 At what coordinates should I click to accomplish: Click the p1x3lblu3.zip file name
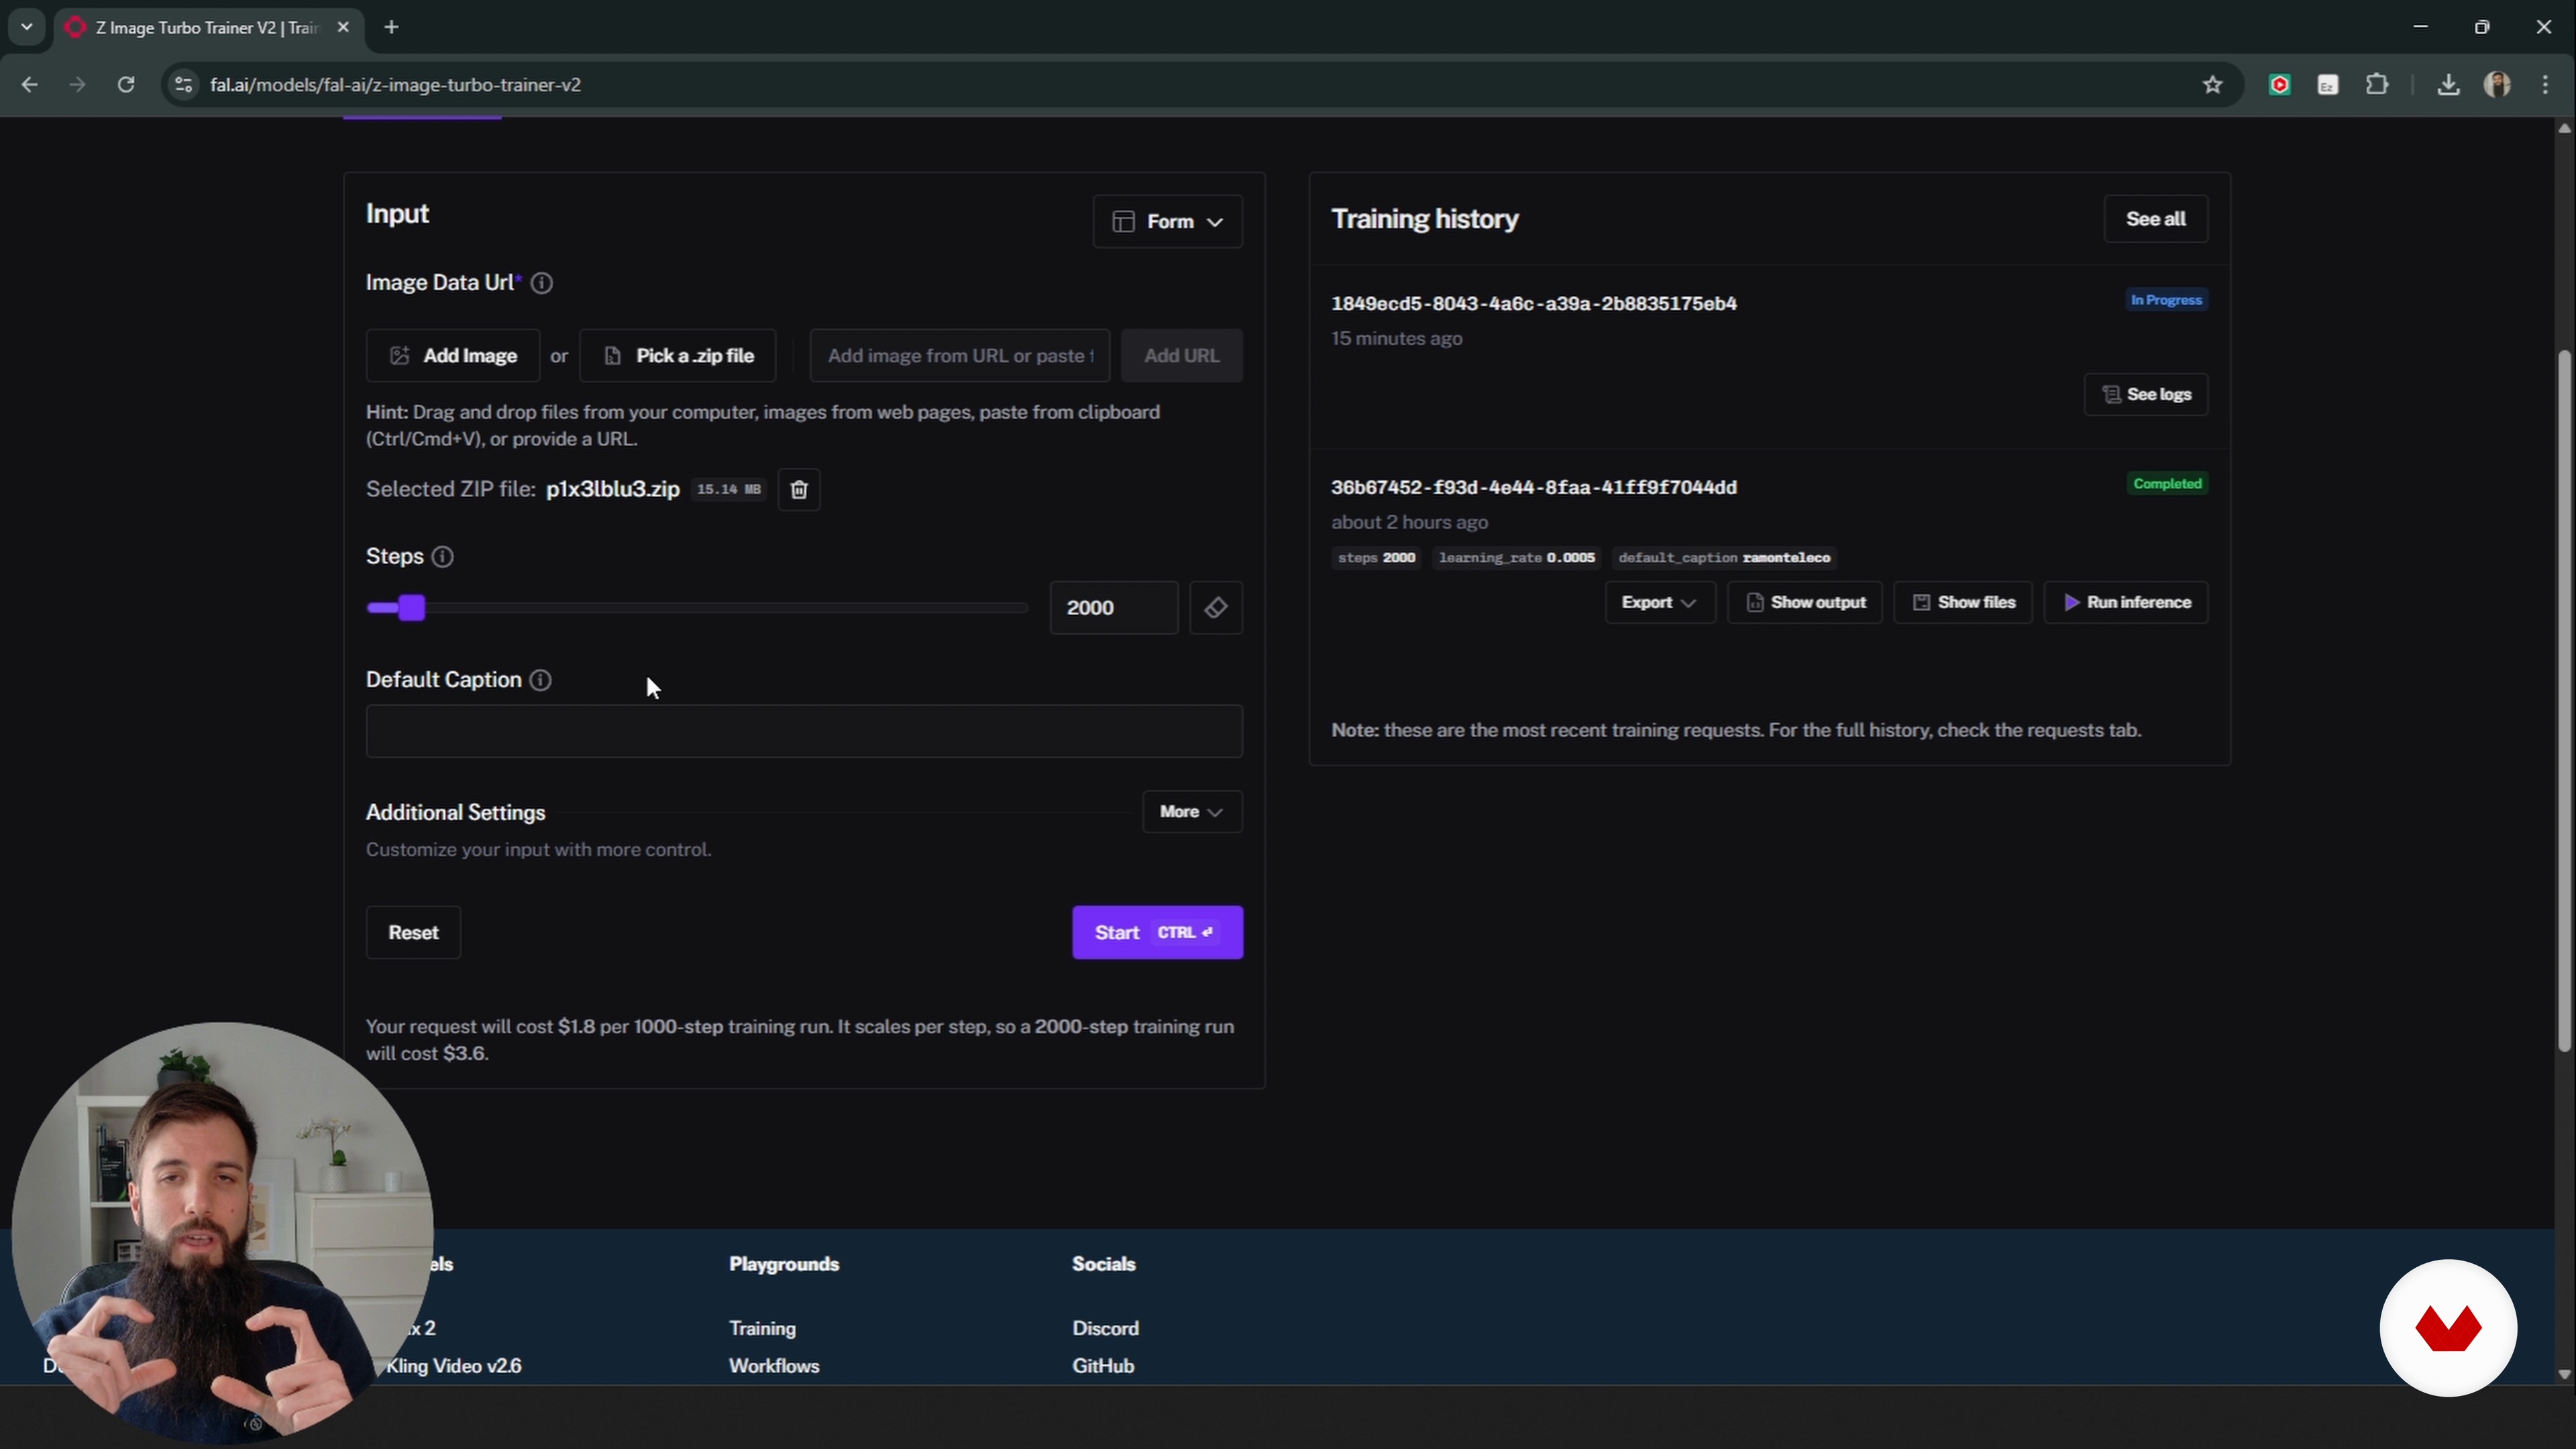click(613, 490)
